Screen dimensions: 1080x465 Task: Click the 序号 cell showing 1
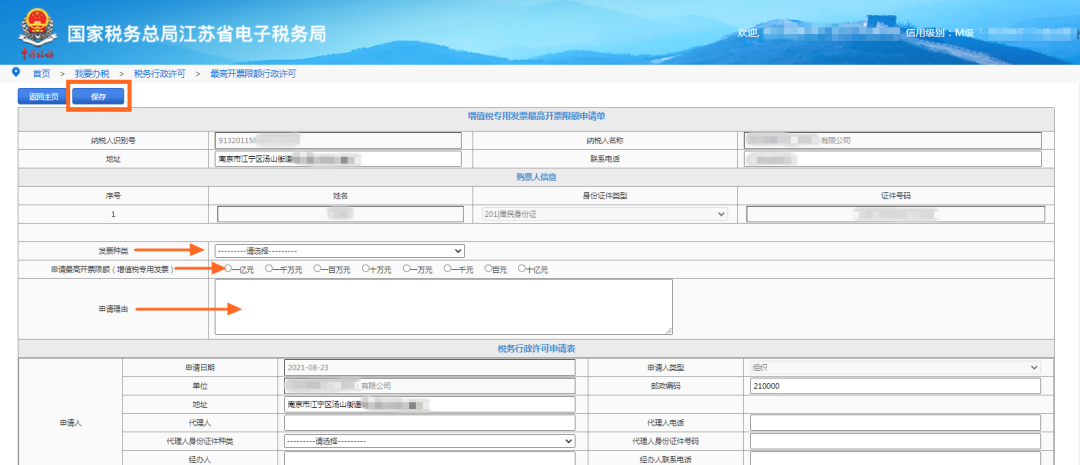click(x=113, y=214)
